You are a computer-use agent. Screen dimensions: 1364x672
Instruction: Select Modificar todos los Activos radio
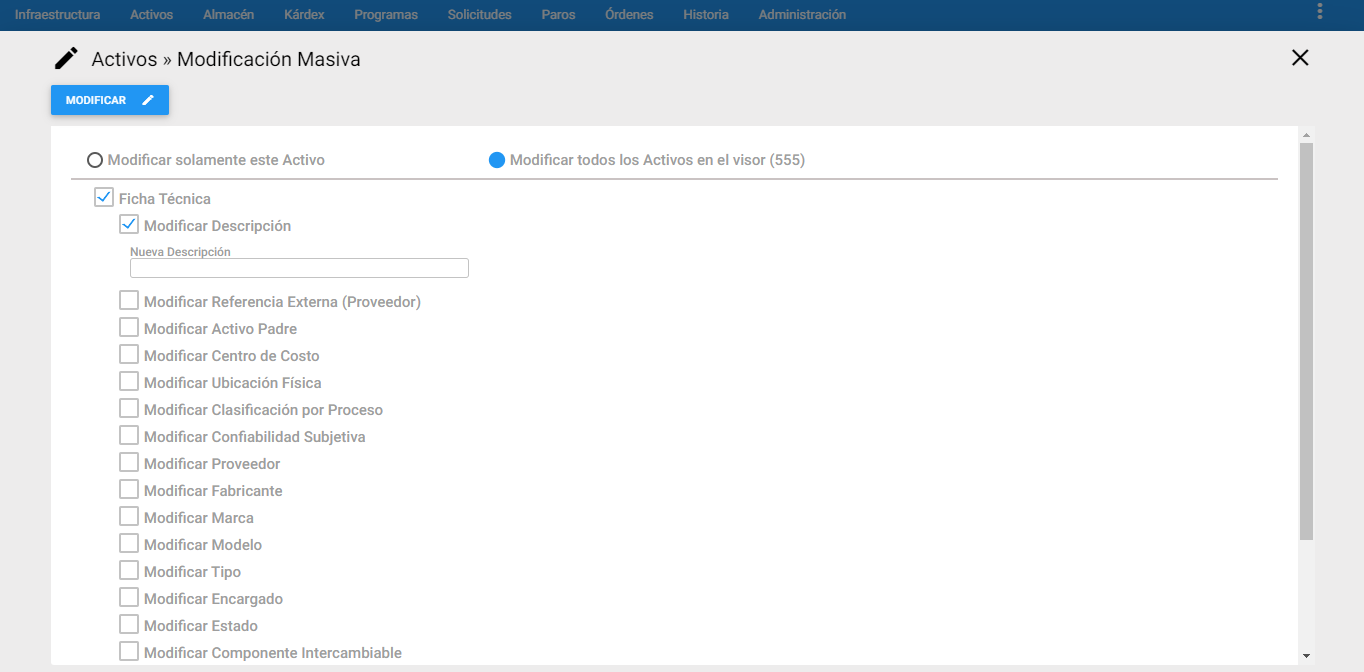pos(497,160)
